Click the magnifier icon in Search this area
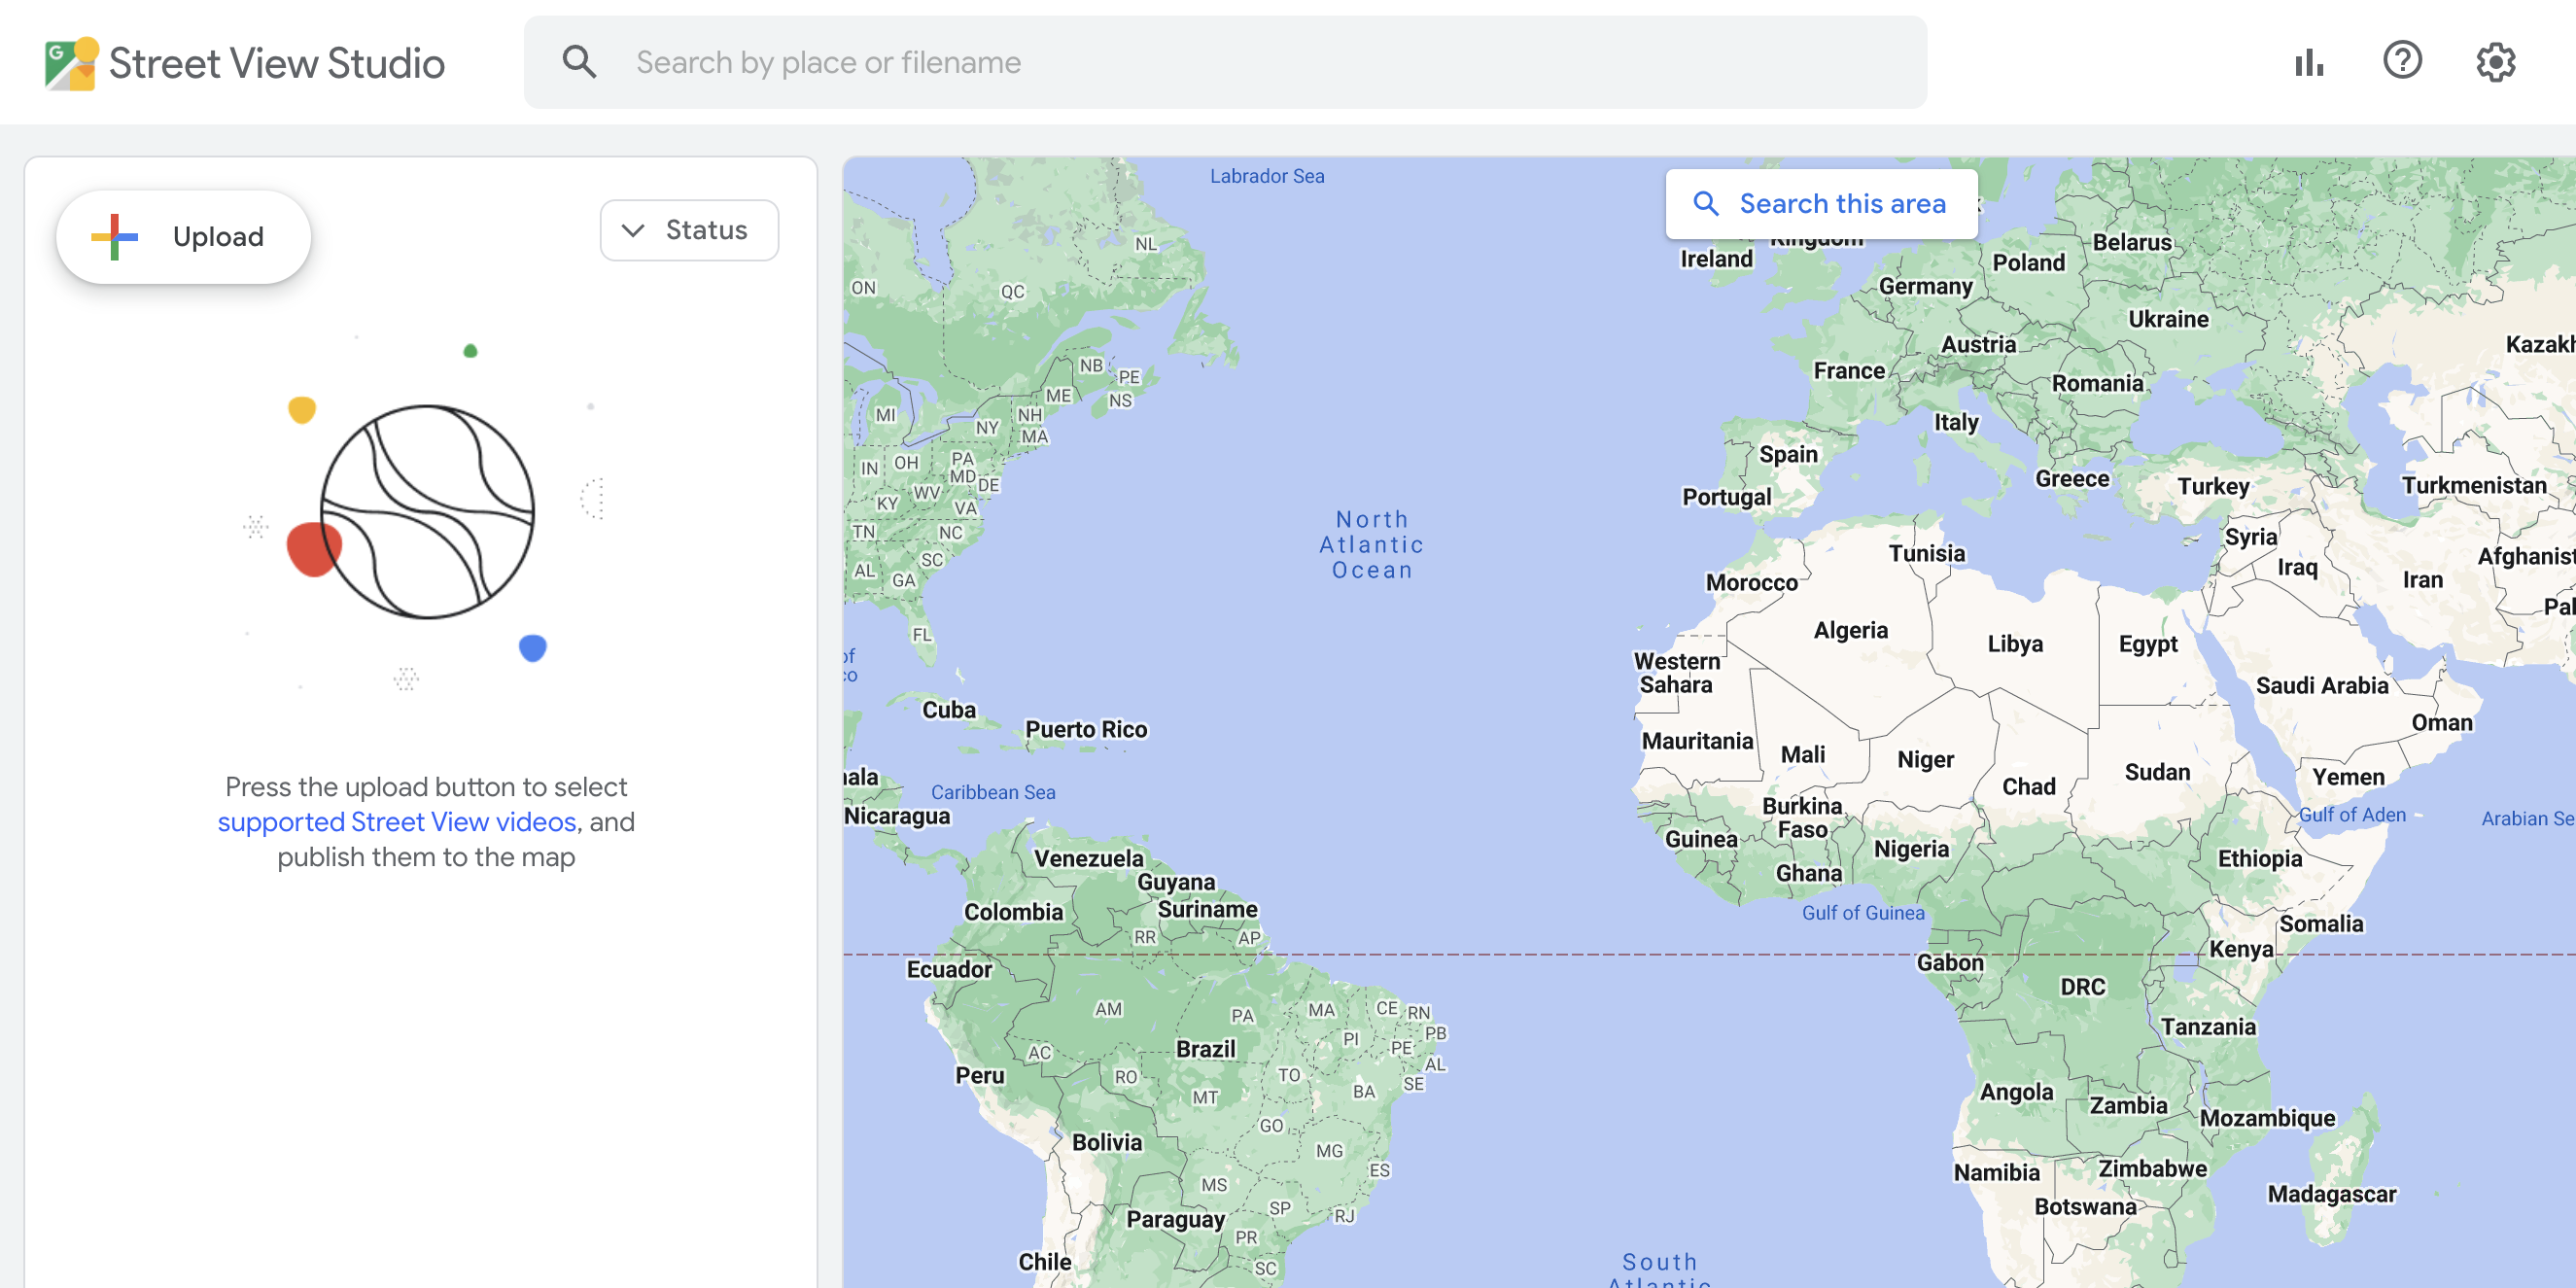The height and width of the screenshot is (1288, 2576). [1706, 204]
